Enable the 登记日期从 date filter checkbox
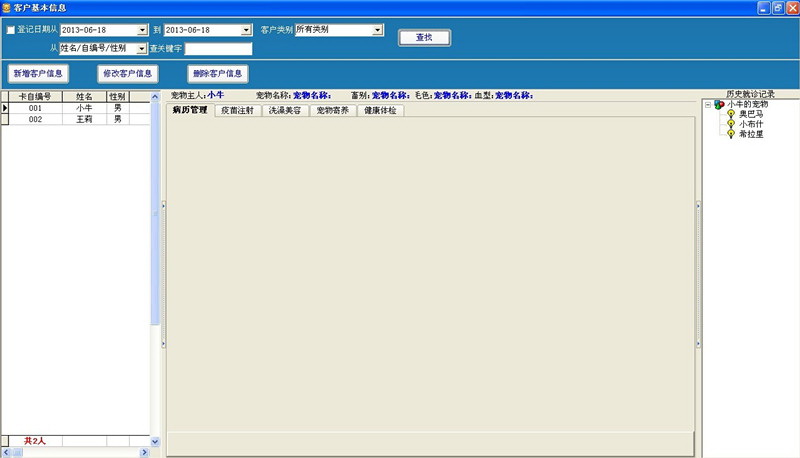Image resolution: width=800 pixels, height=458 pixels. coord(11,30)
